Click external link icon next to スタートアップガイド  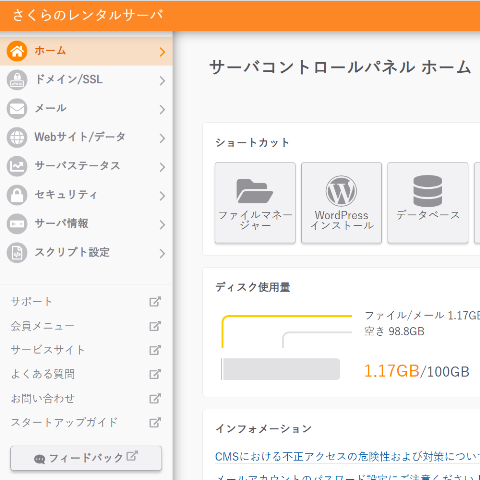(x=155, y=422)
